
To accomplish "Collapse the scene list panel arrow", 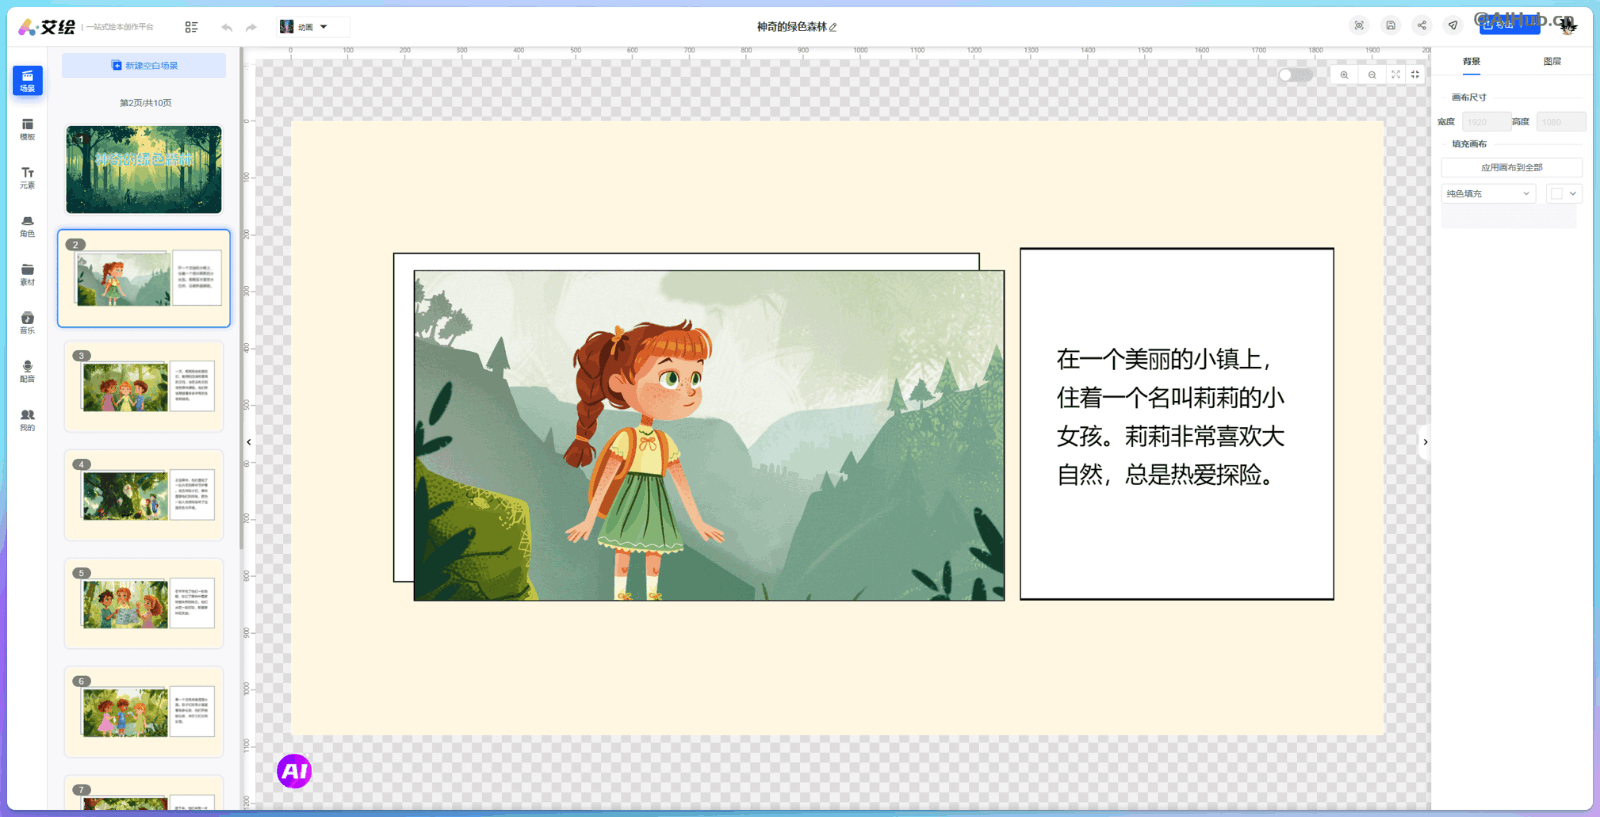I will tap(249, 441).
